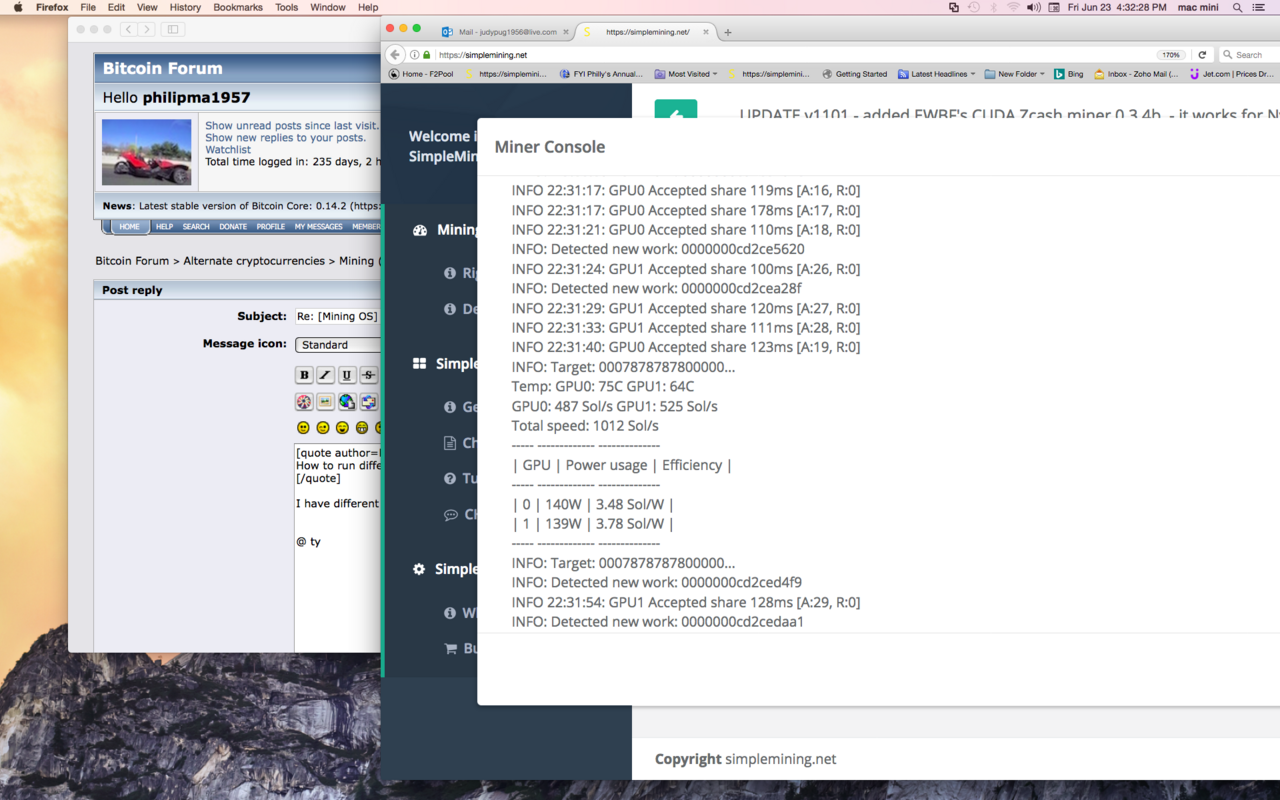Open the Firefox Bookmarks menu

coord(238,7)
